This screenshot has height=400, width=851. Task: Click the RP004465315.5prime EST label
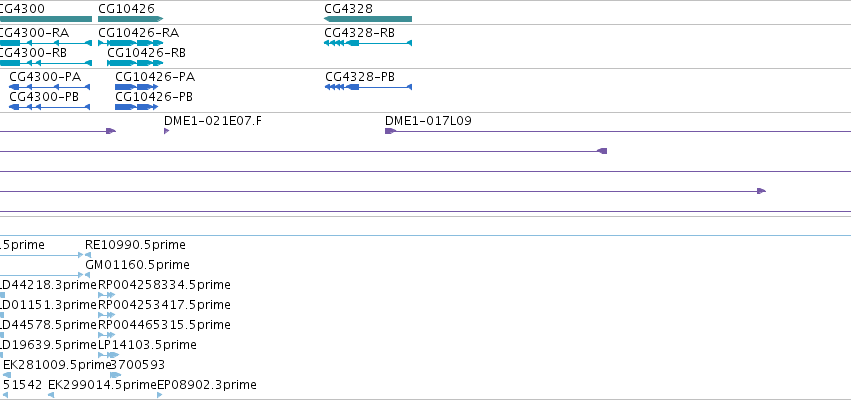(164, 325)
